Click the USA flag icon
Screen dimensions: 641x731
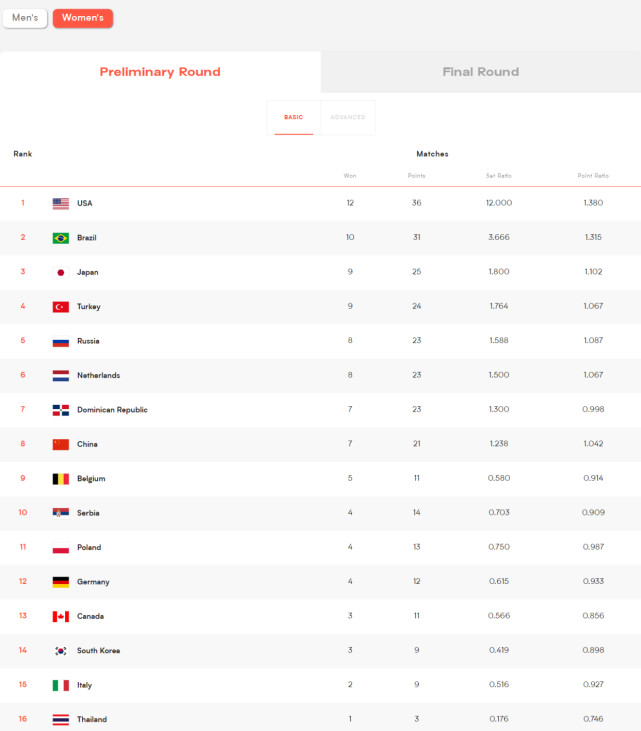point(61,203)
